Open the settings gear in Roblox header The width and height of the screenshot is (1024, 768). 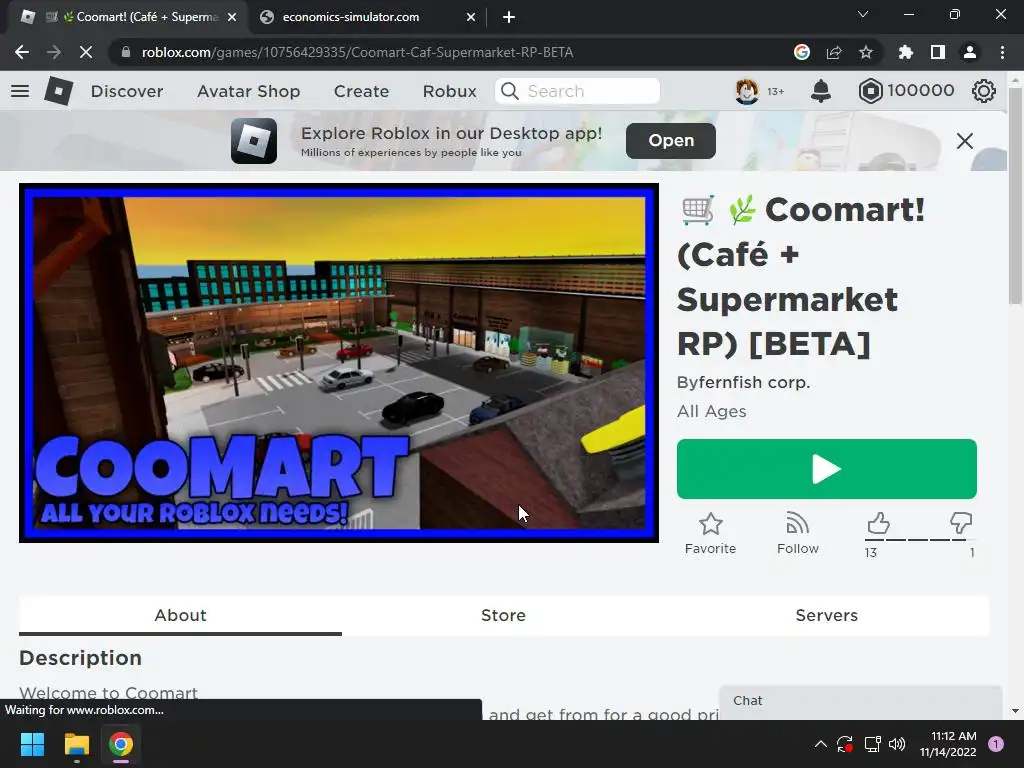[984, 91]
